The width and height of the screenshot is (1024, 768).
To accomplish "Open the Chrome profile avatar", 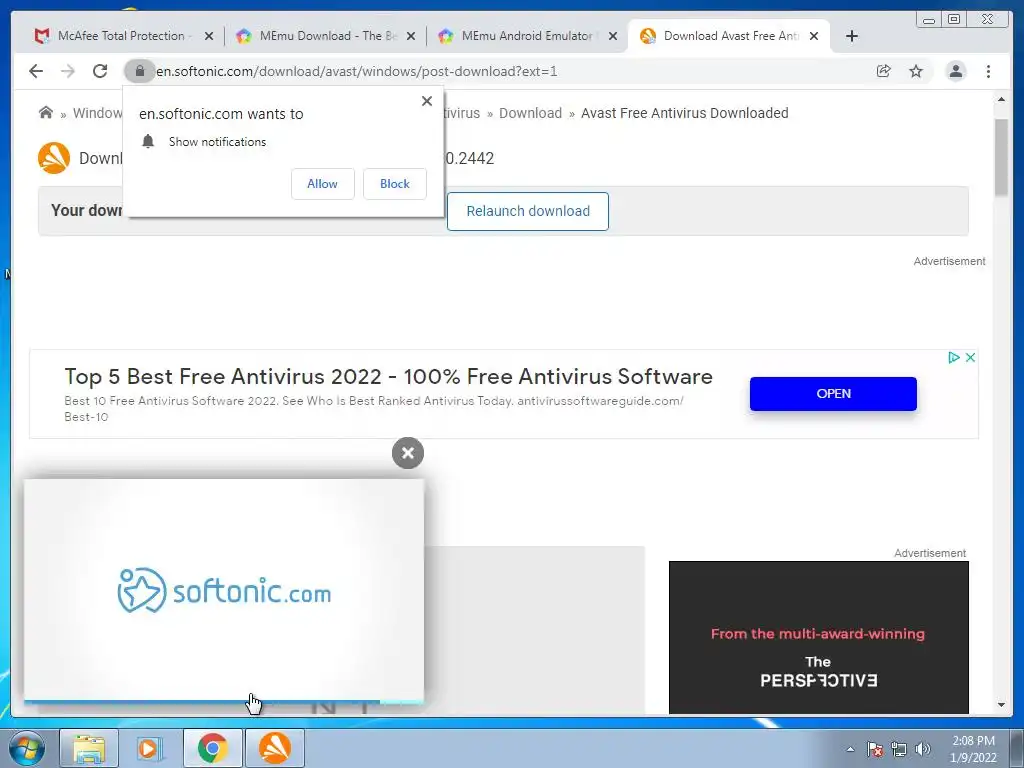I will (955, 71).
